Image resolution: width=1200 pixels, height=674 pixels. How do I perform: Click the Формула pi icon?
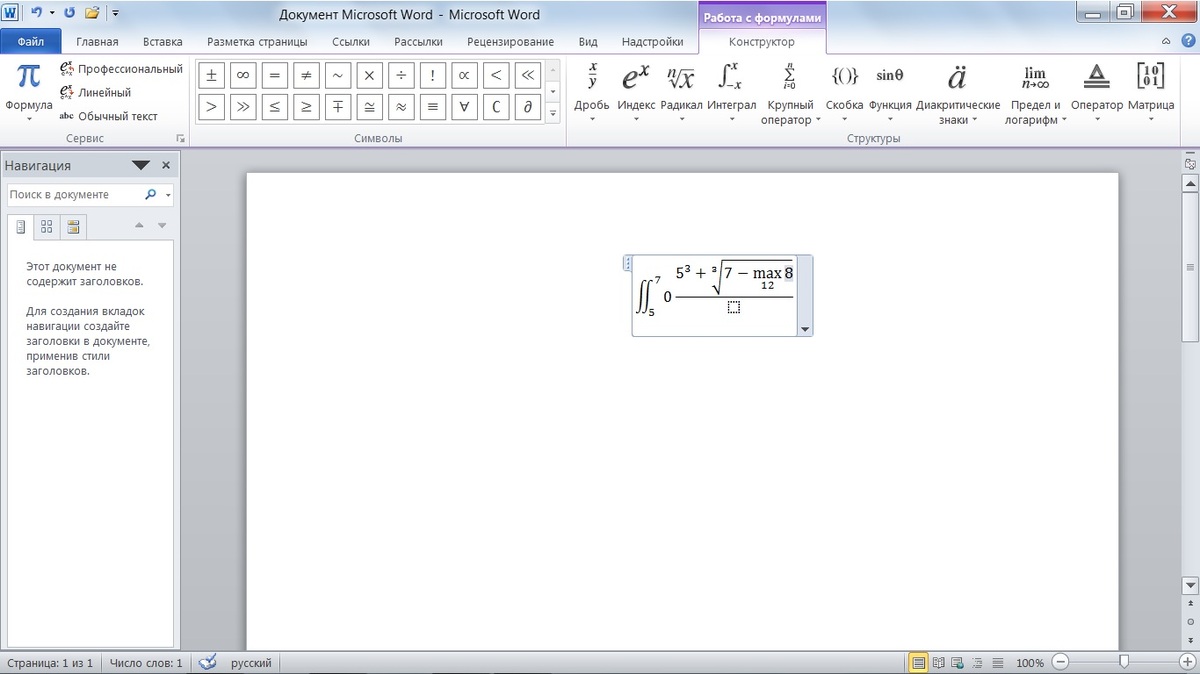tap(29, 78)
